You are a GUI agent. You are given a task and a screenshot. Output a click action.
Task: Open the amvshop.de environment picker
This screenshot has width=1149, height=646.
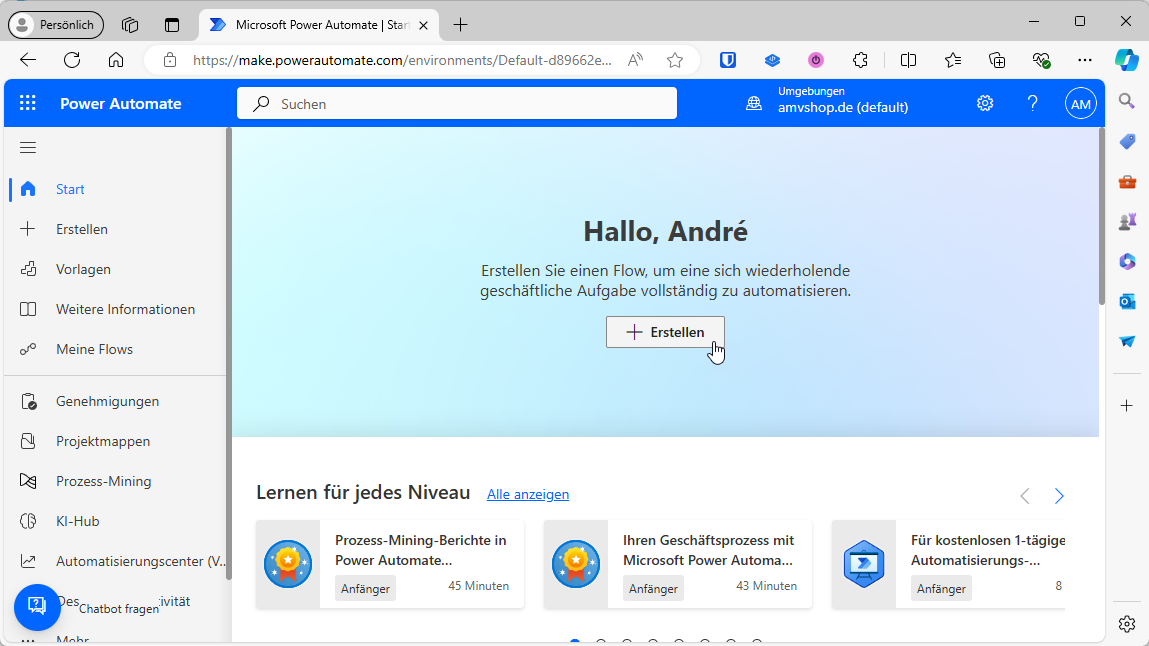pyautogui.click(x=843, y=103)
